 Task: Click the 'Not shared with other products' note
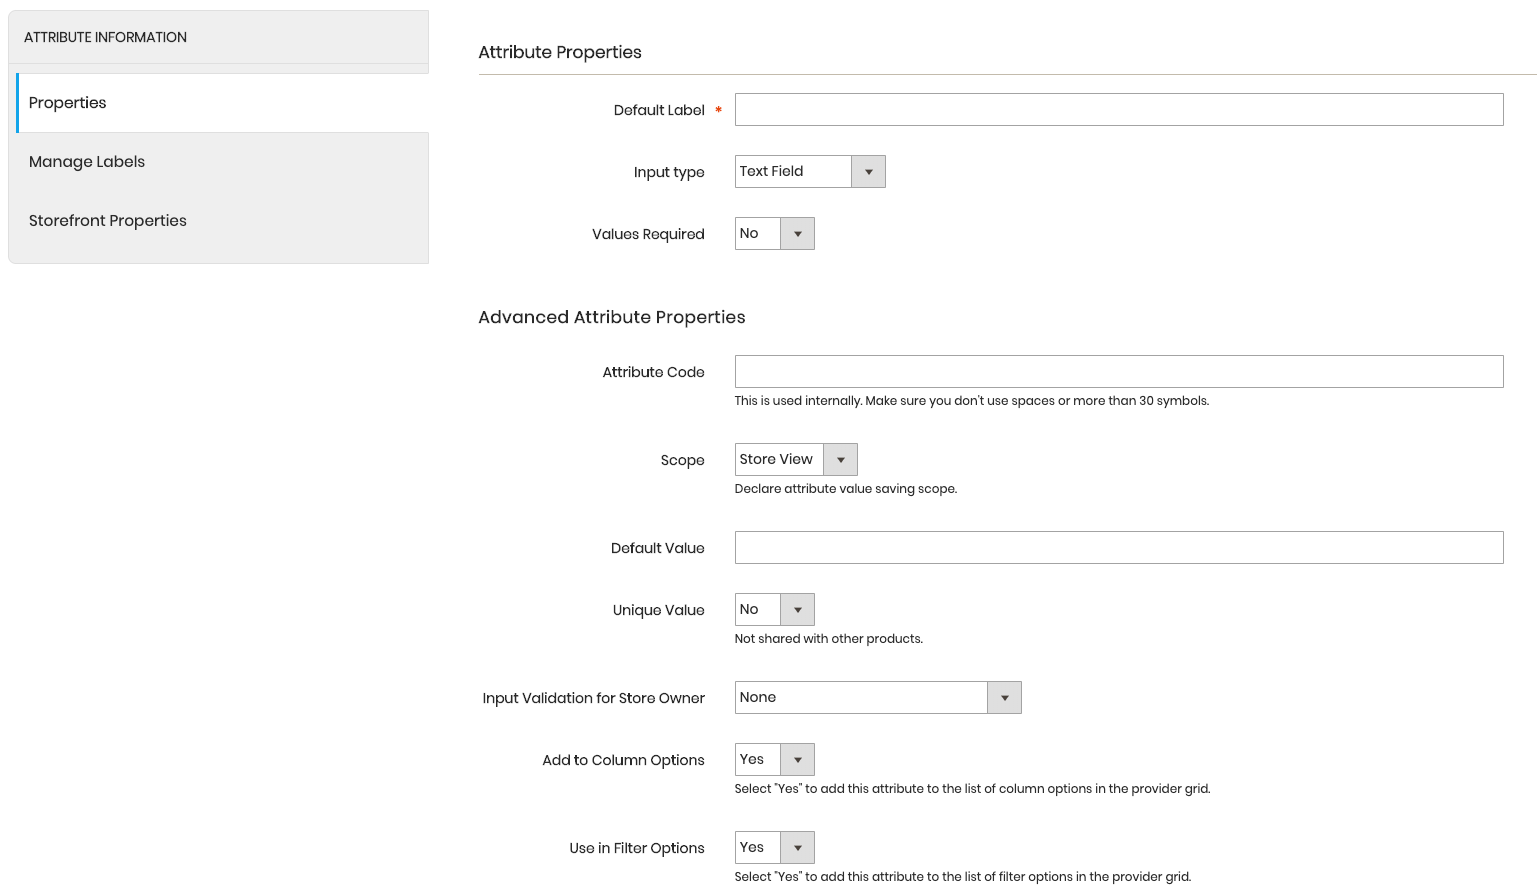click(829, 639)
